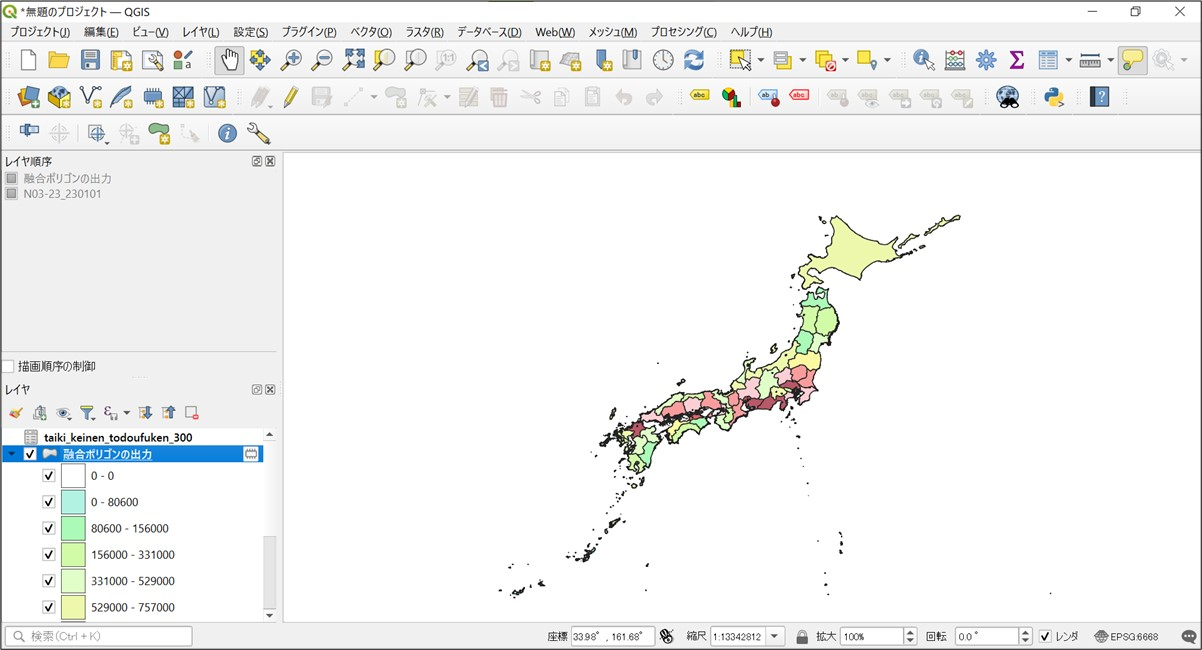The height and width of the screenshot is (650, 1202).
Task: Open the map tips tool
Action: [x=1132, y=60]
